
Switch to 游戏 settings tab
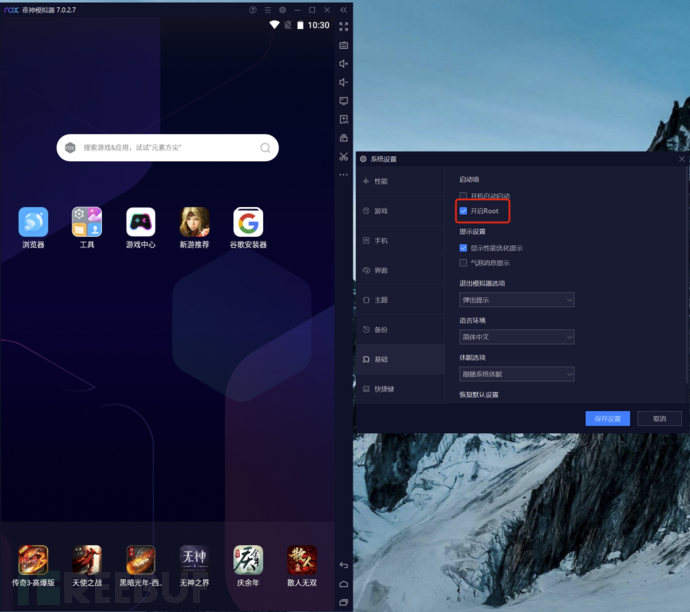[x=400, y=211]
